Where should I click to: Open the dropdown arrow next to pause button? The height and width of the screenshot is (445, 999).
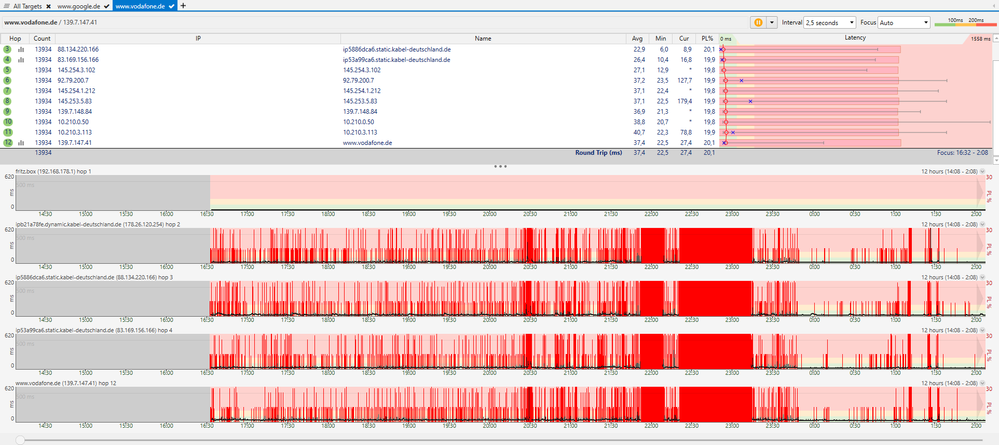click(771, 21)
